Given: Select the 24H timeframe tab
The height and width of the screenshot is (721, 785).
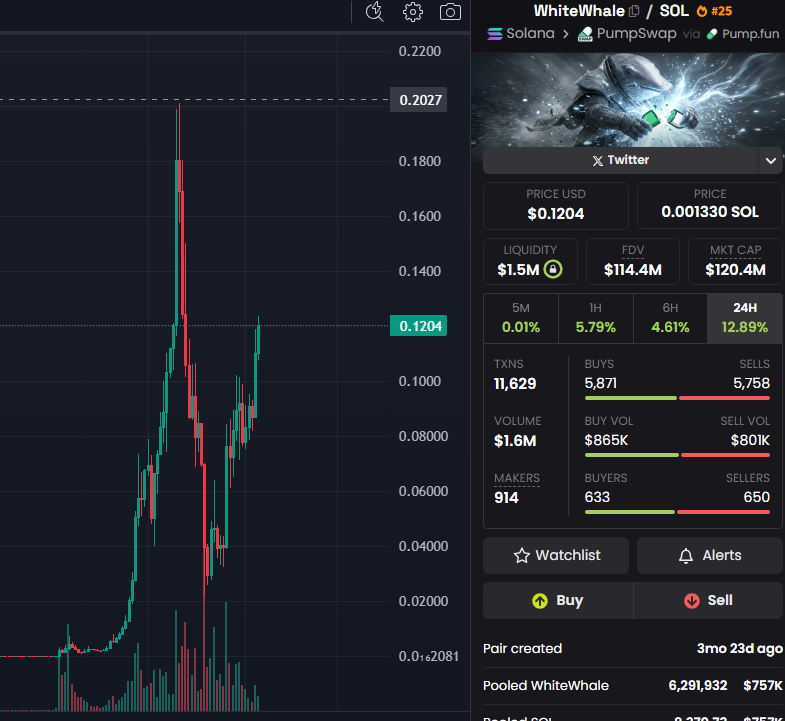Looking at the screenshot, I should tap(745, 318).
